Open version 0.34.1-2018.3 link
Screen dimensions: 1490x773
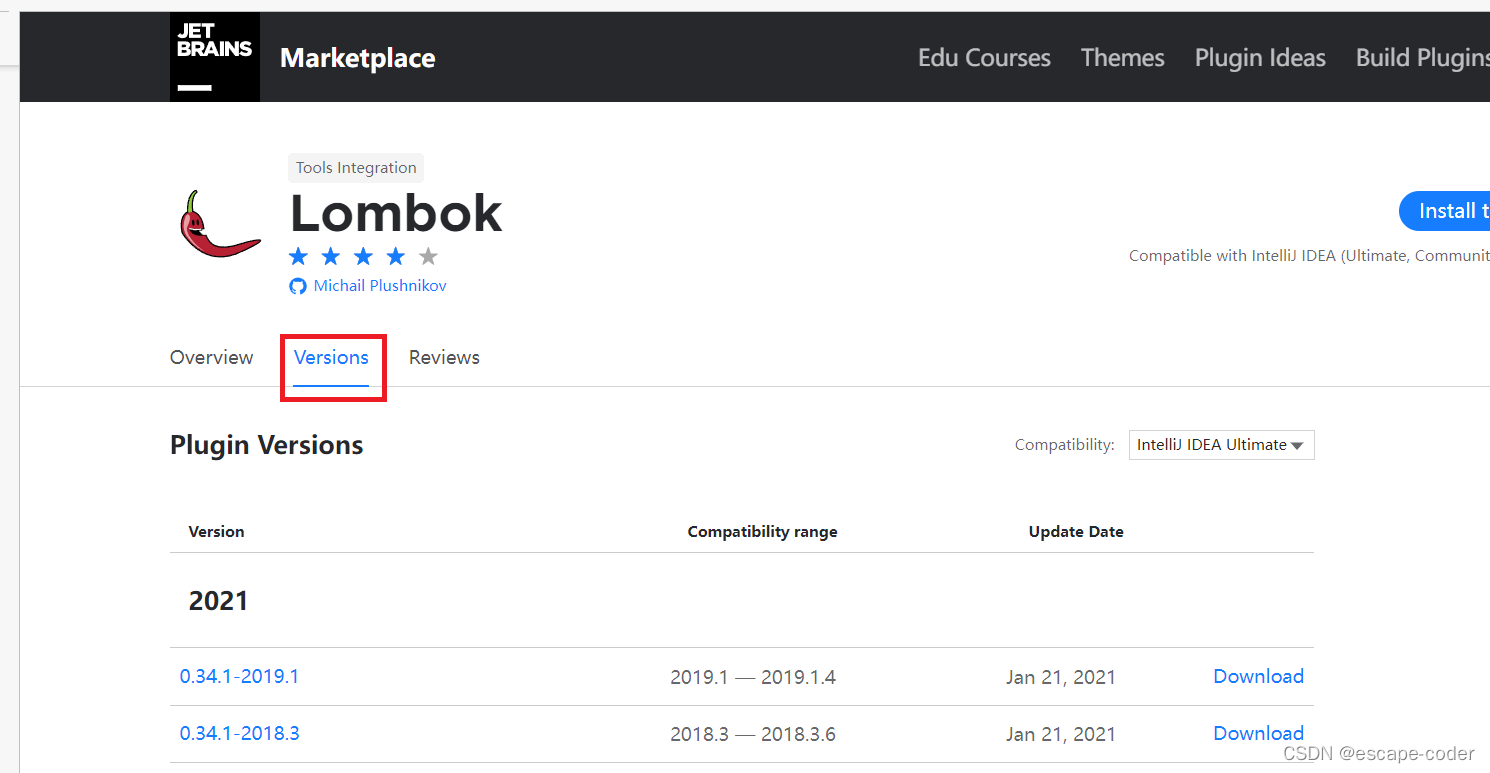click(239, 733)
